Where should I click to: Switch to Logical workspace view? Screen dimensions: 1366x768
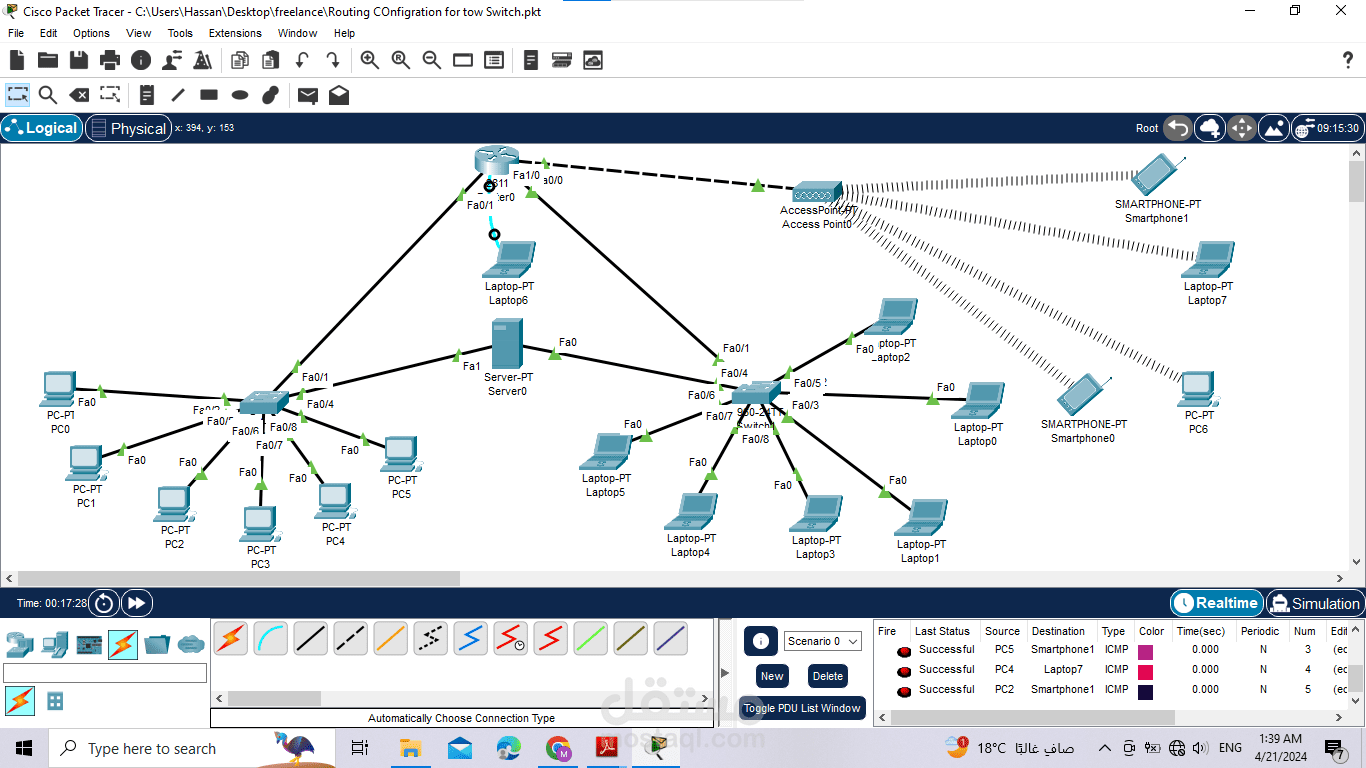(42, 128)
